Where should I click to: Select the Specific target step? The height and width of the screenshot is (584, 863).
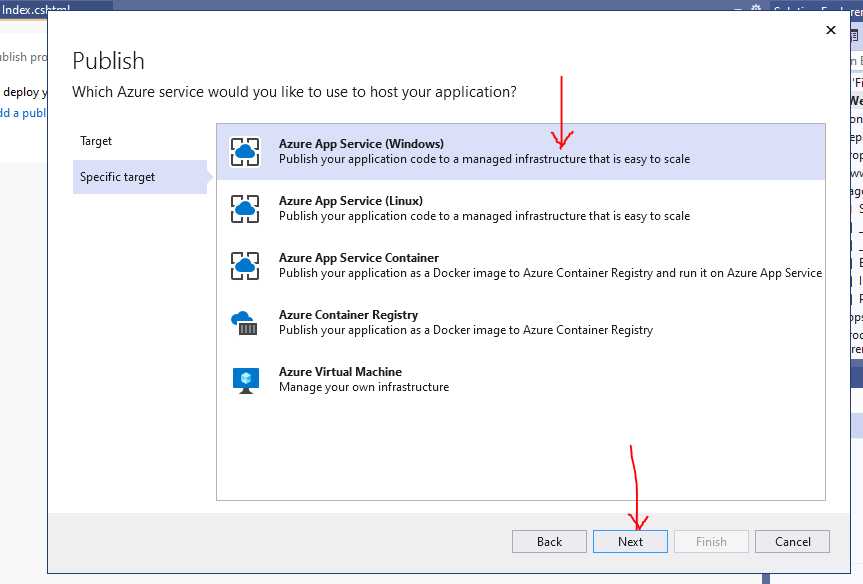(x=118, y=177)
